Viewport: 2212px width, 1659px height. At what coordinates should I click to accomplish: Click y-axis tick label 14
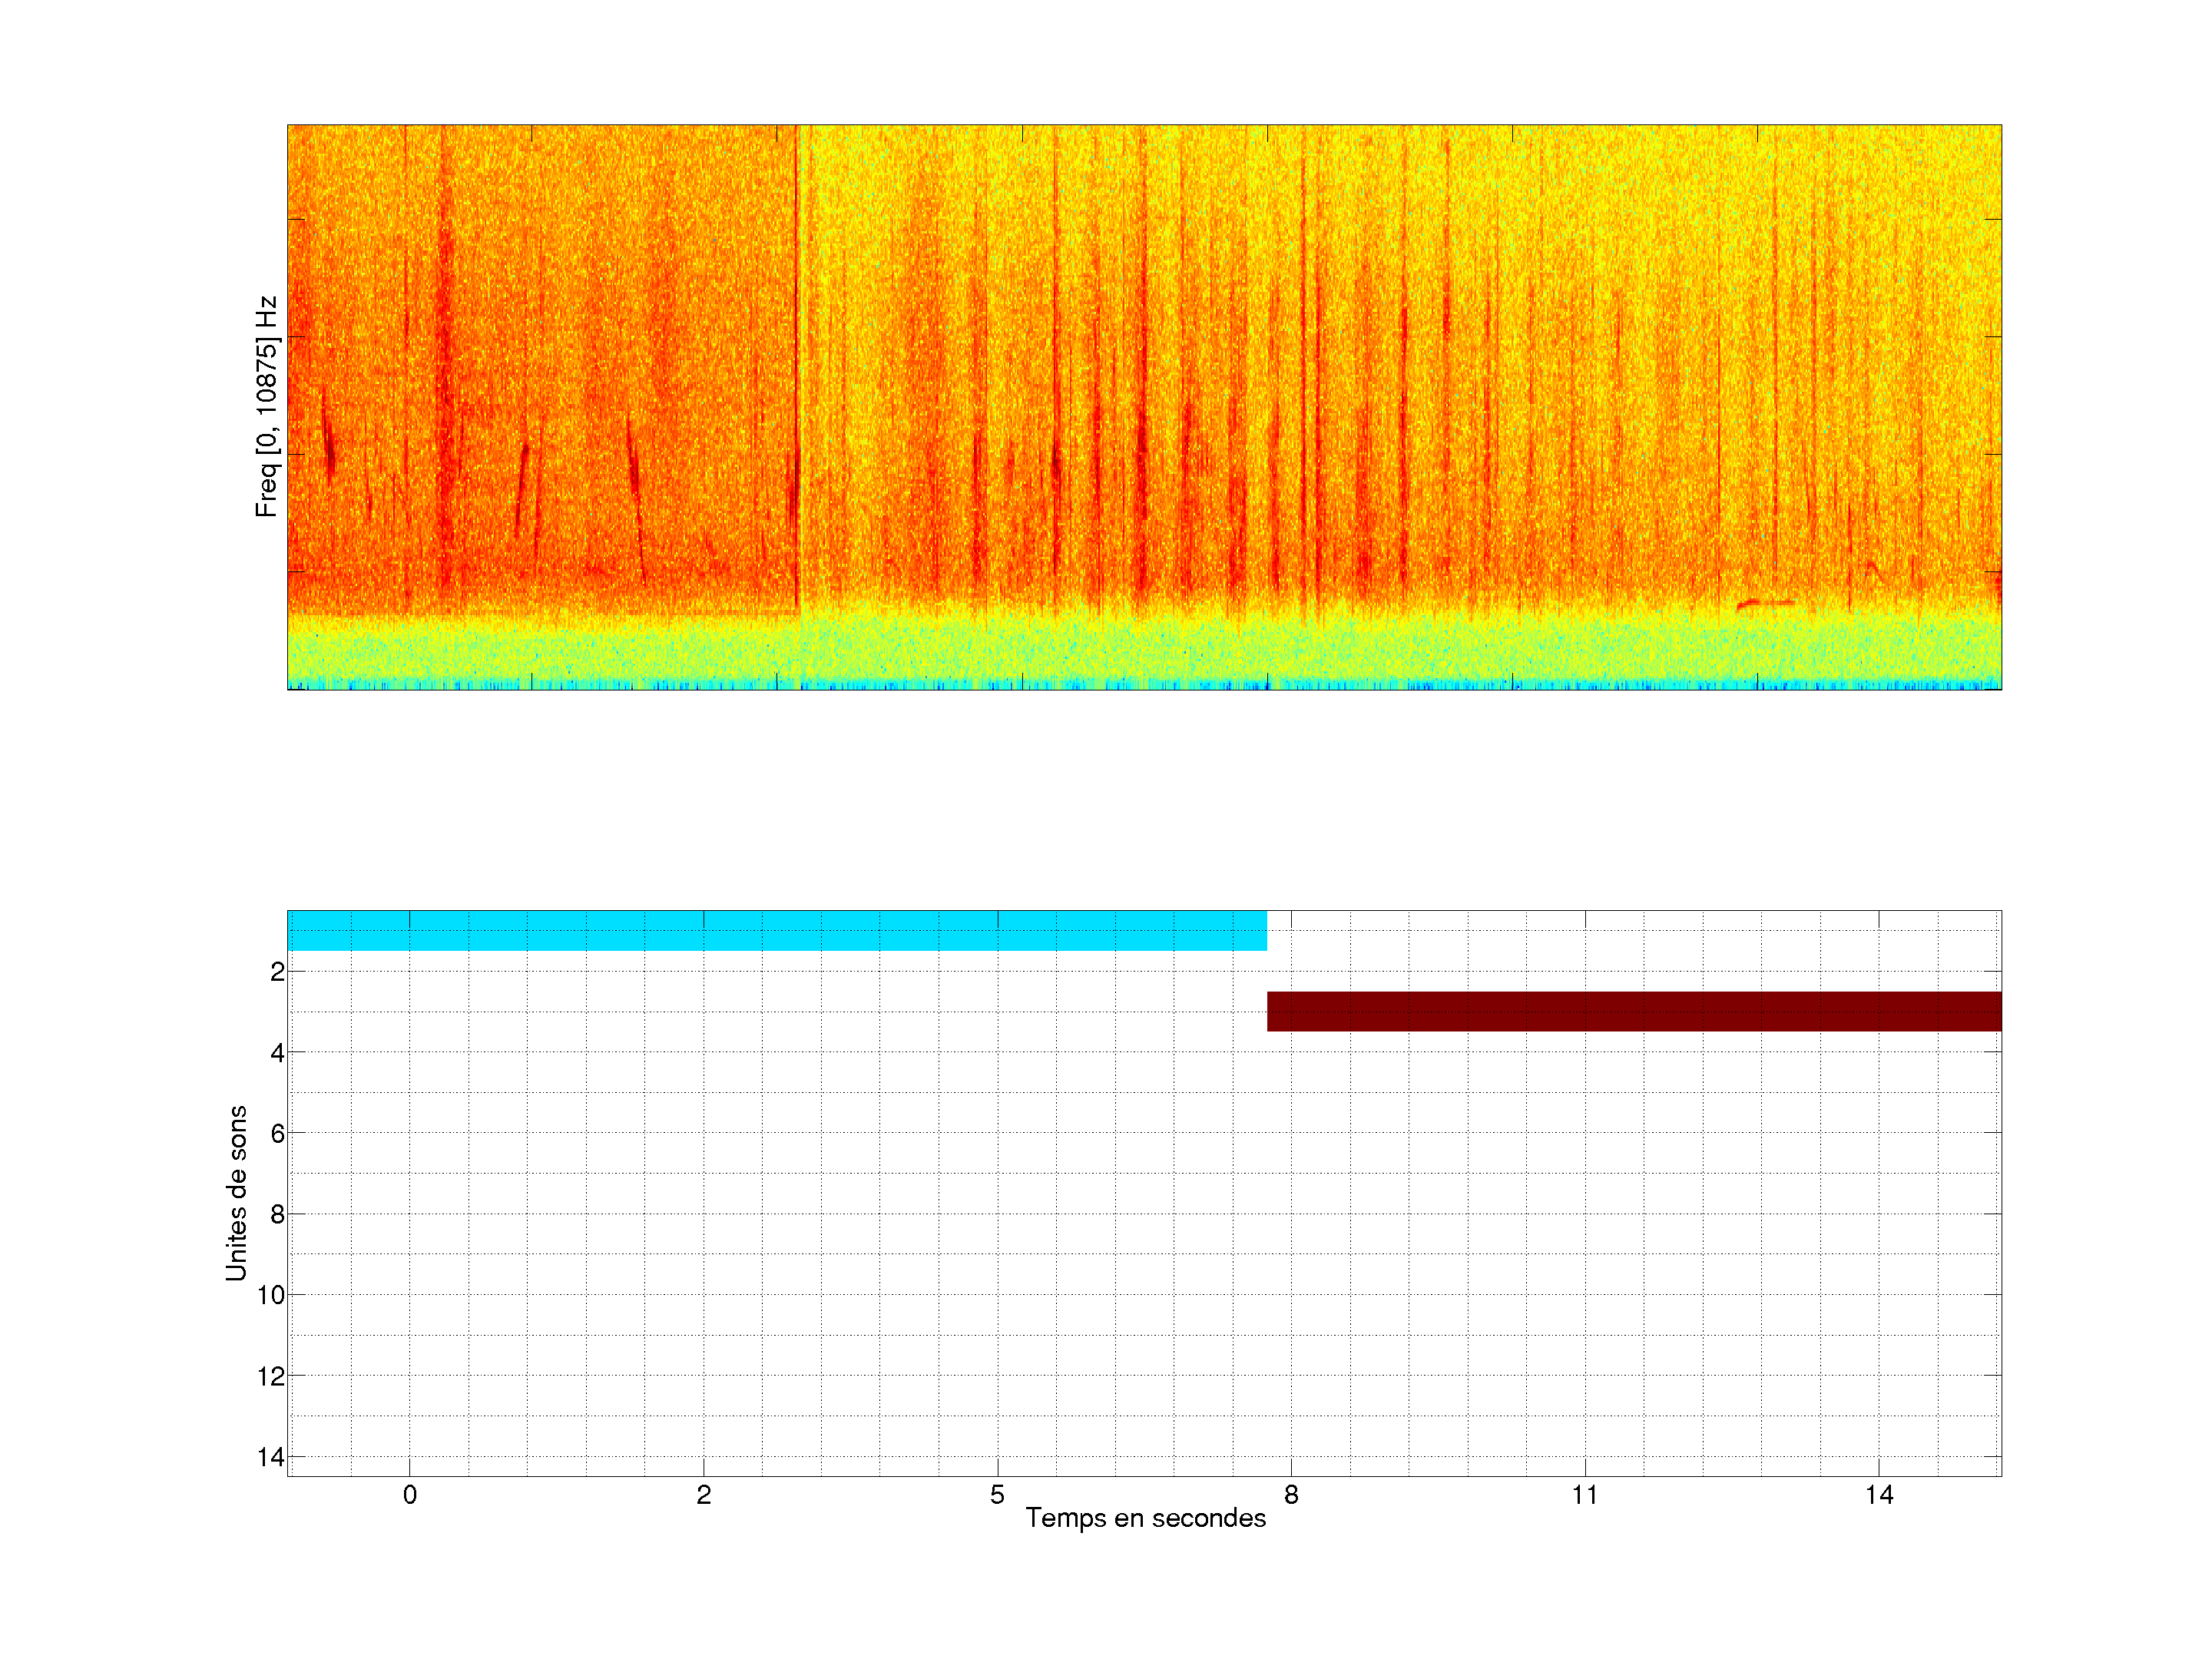(271, 1457)
